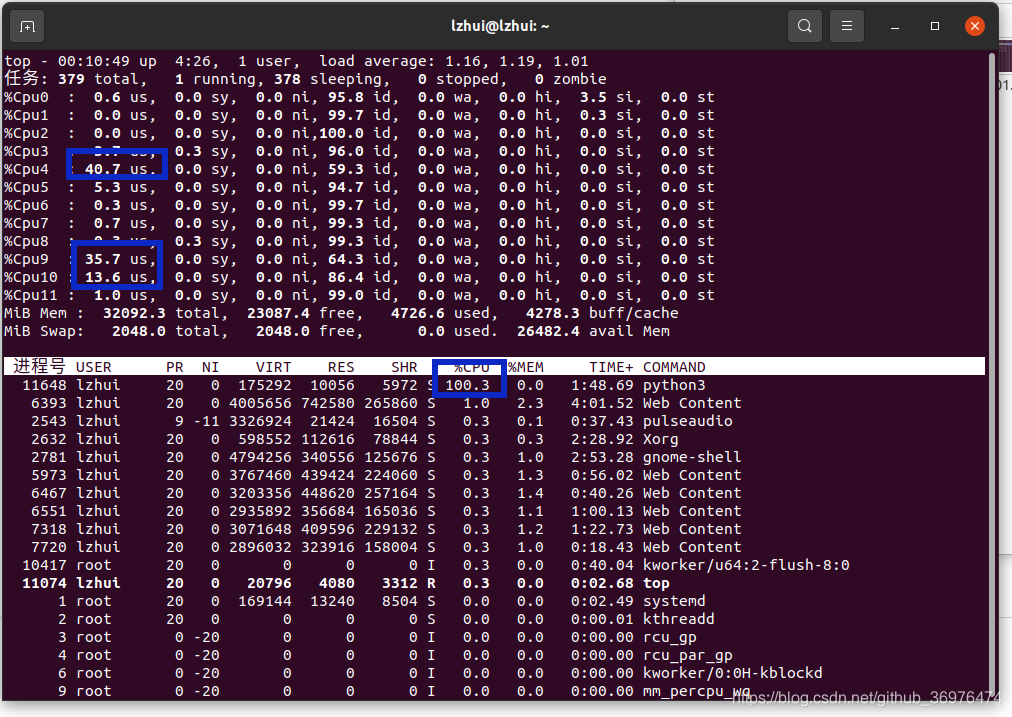Click the -11 nice value of pulseaudio
This screenshot has width=1012, height=717.
pyautogui.click(x=206, y=421)
